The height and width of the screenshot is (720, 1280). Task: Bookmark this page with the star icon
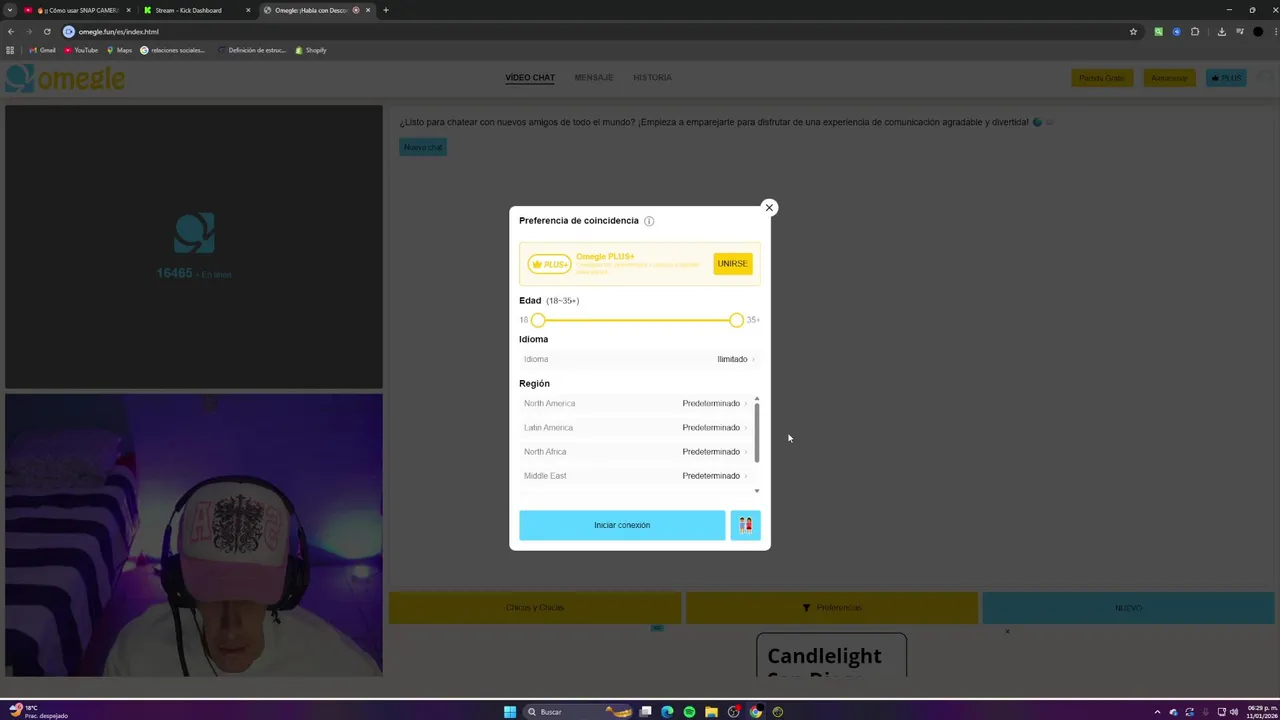point(1133,32)
